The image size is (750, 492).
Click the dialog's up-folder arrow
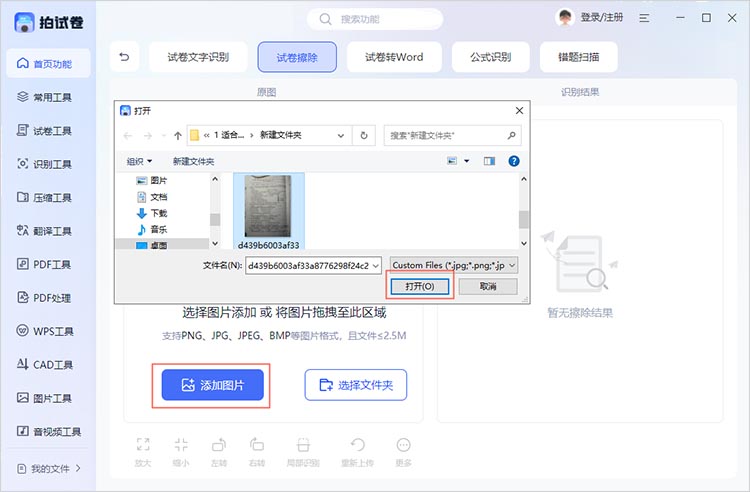(178, 136)
